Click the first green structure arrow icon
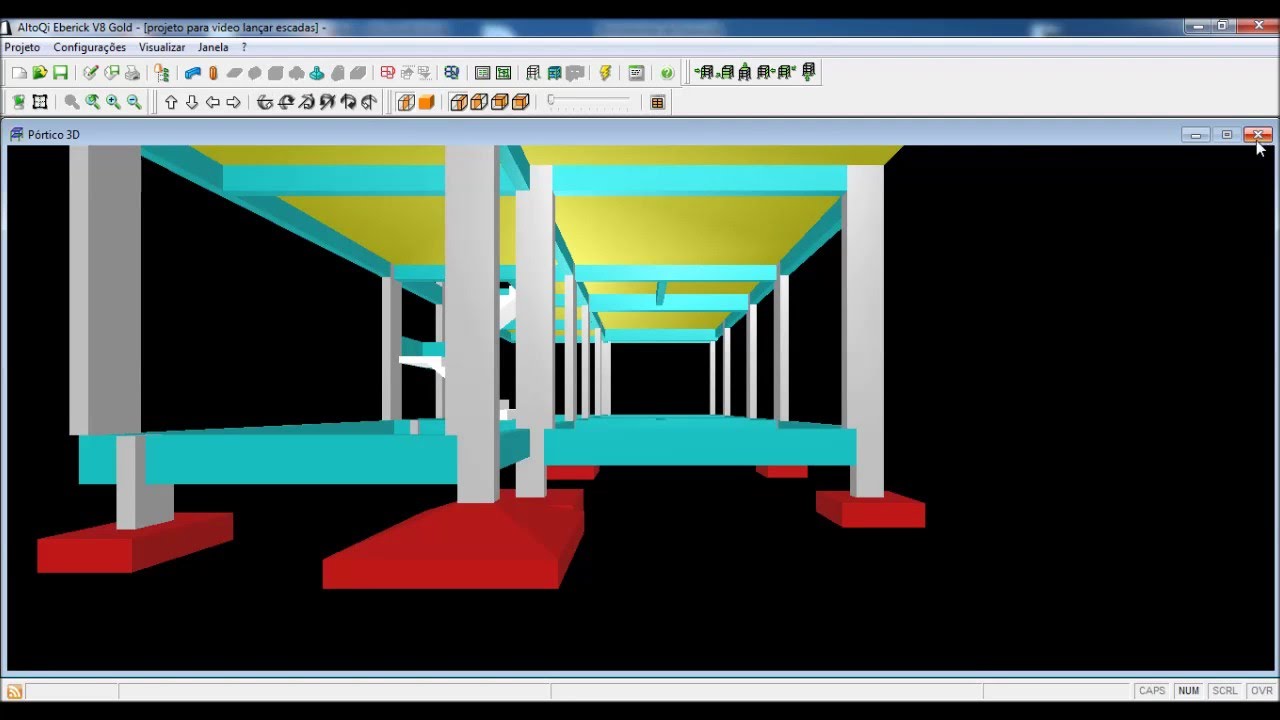Image resolution: width=1280 pixels, height=720 pixels. pos(705,72)
